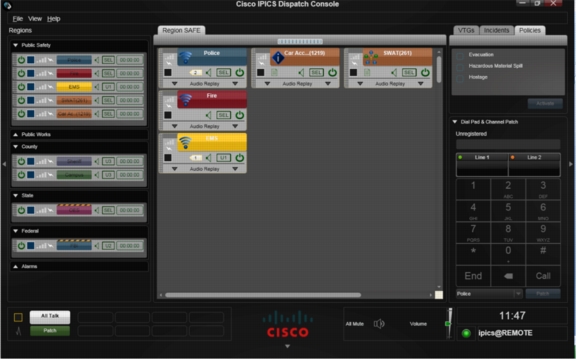Screen dimensions: 578x361
Task: Click the All Talk button
Action: point(50,316)
